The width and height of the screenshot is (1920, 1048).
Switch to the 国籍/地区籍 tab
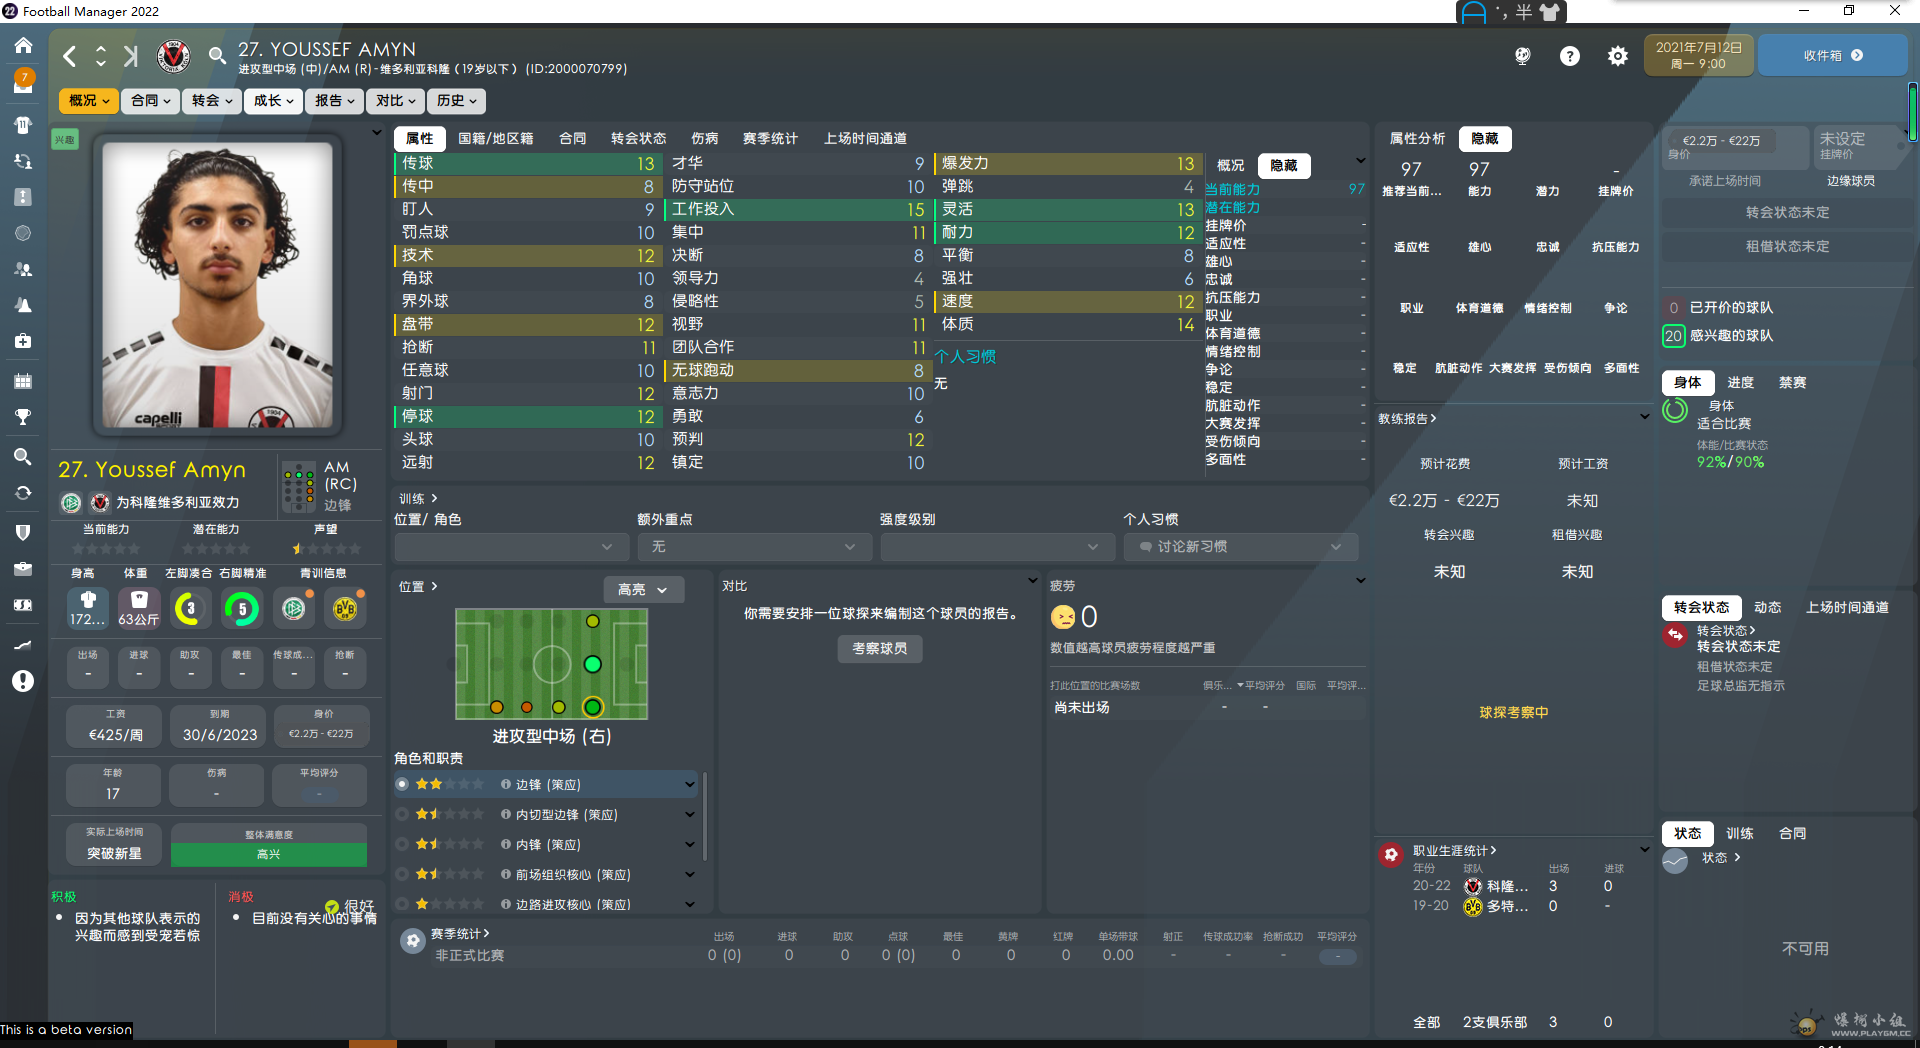496,139
